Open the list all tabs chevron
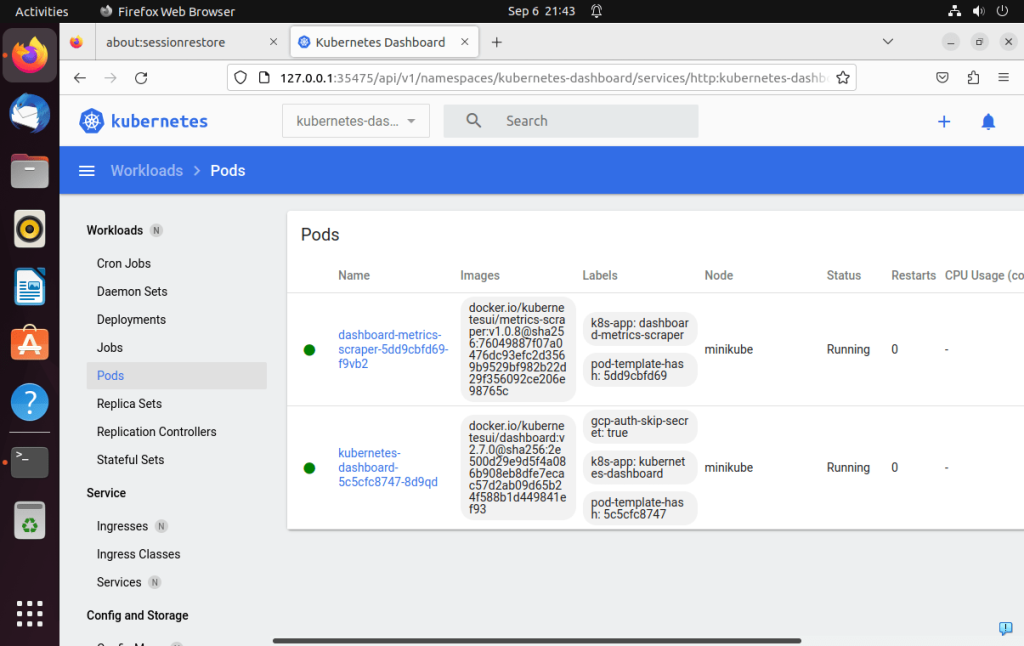This screenshot has height=646, width=1024. point(887,42)
